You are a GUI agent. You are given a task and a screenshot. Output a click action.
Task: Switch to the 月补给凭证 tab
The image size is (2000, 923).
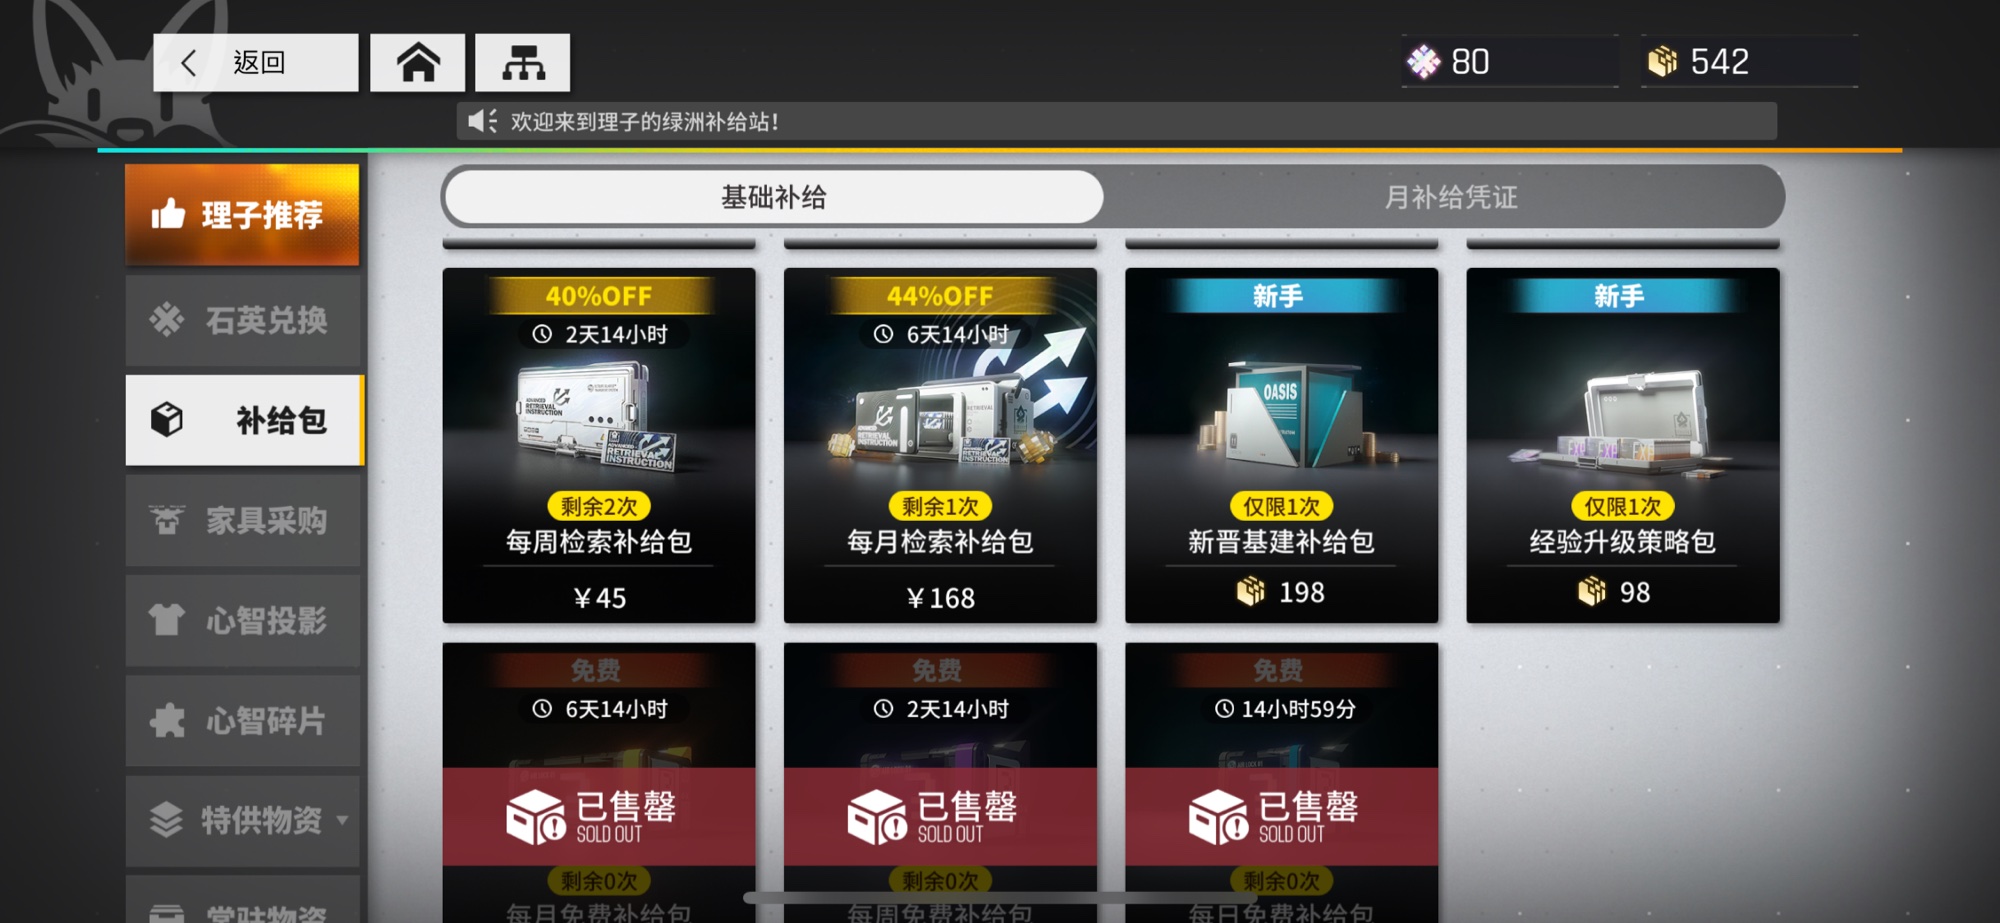(1450, 197)
